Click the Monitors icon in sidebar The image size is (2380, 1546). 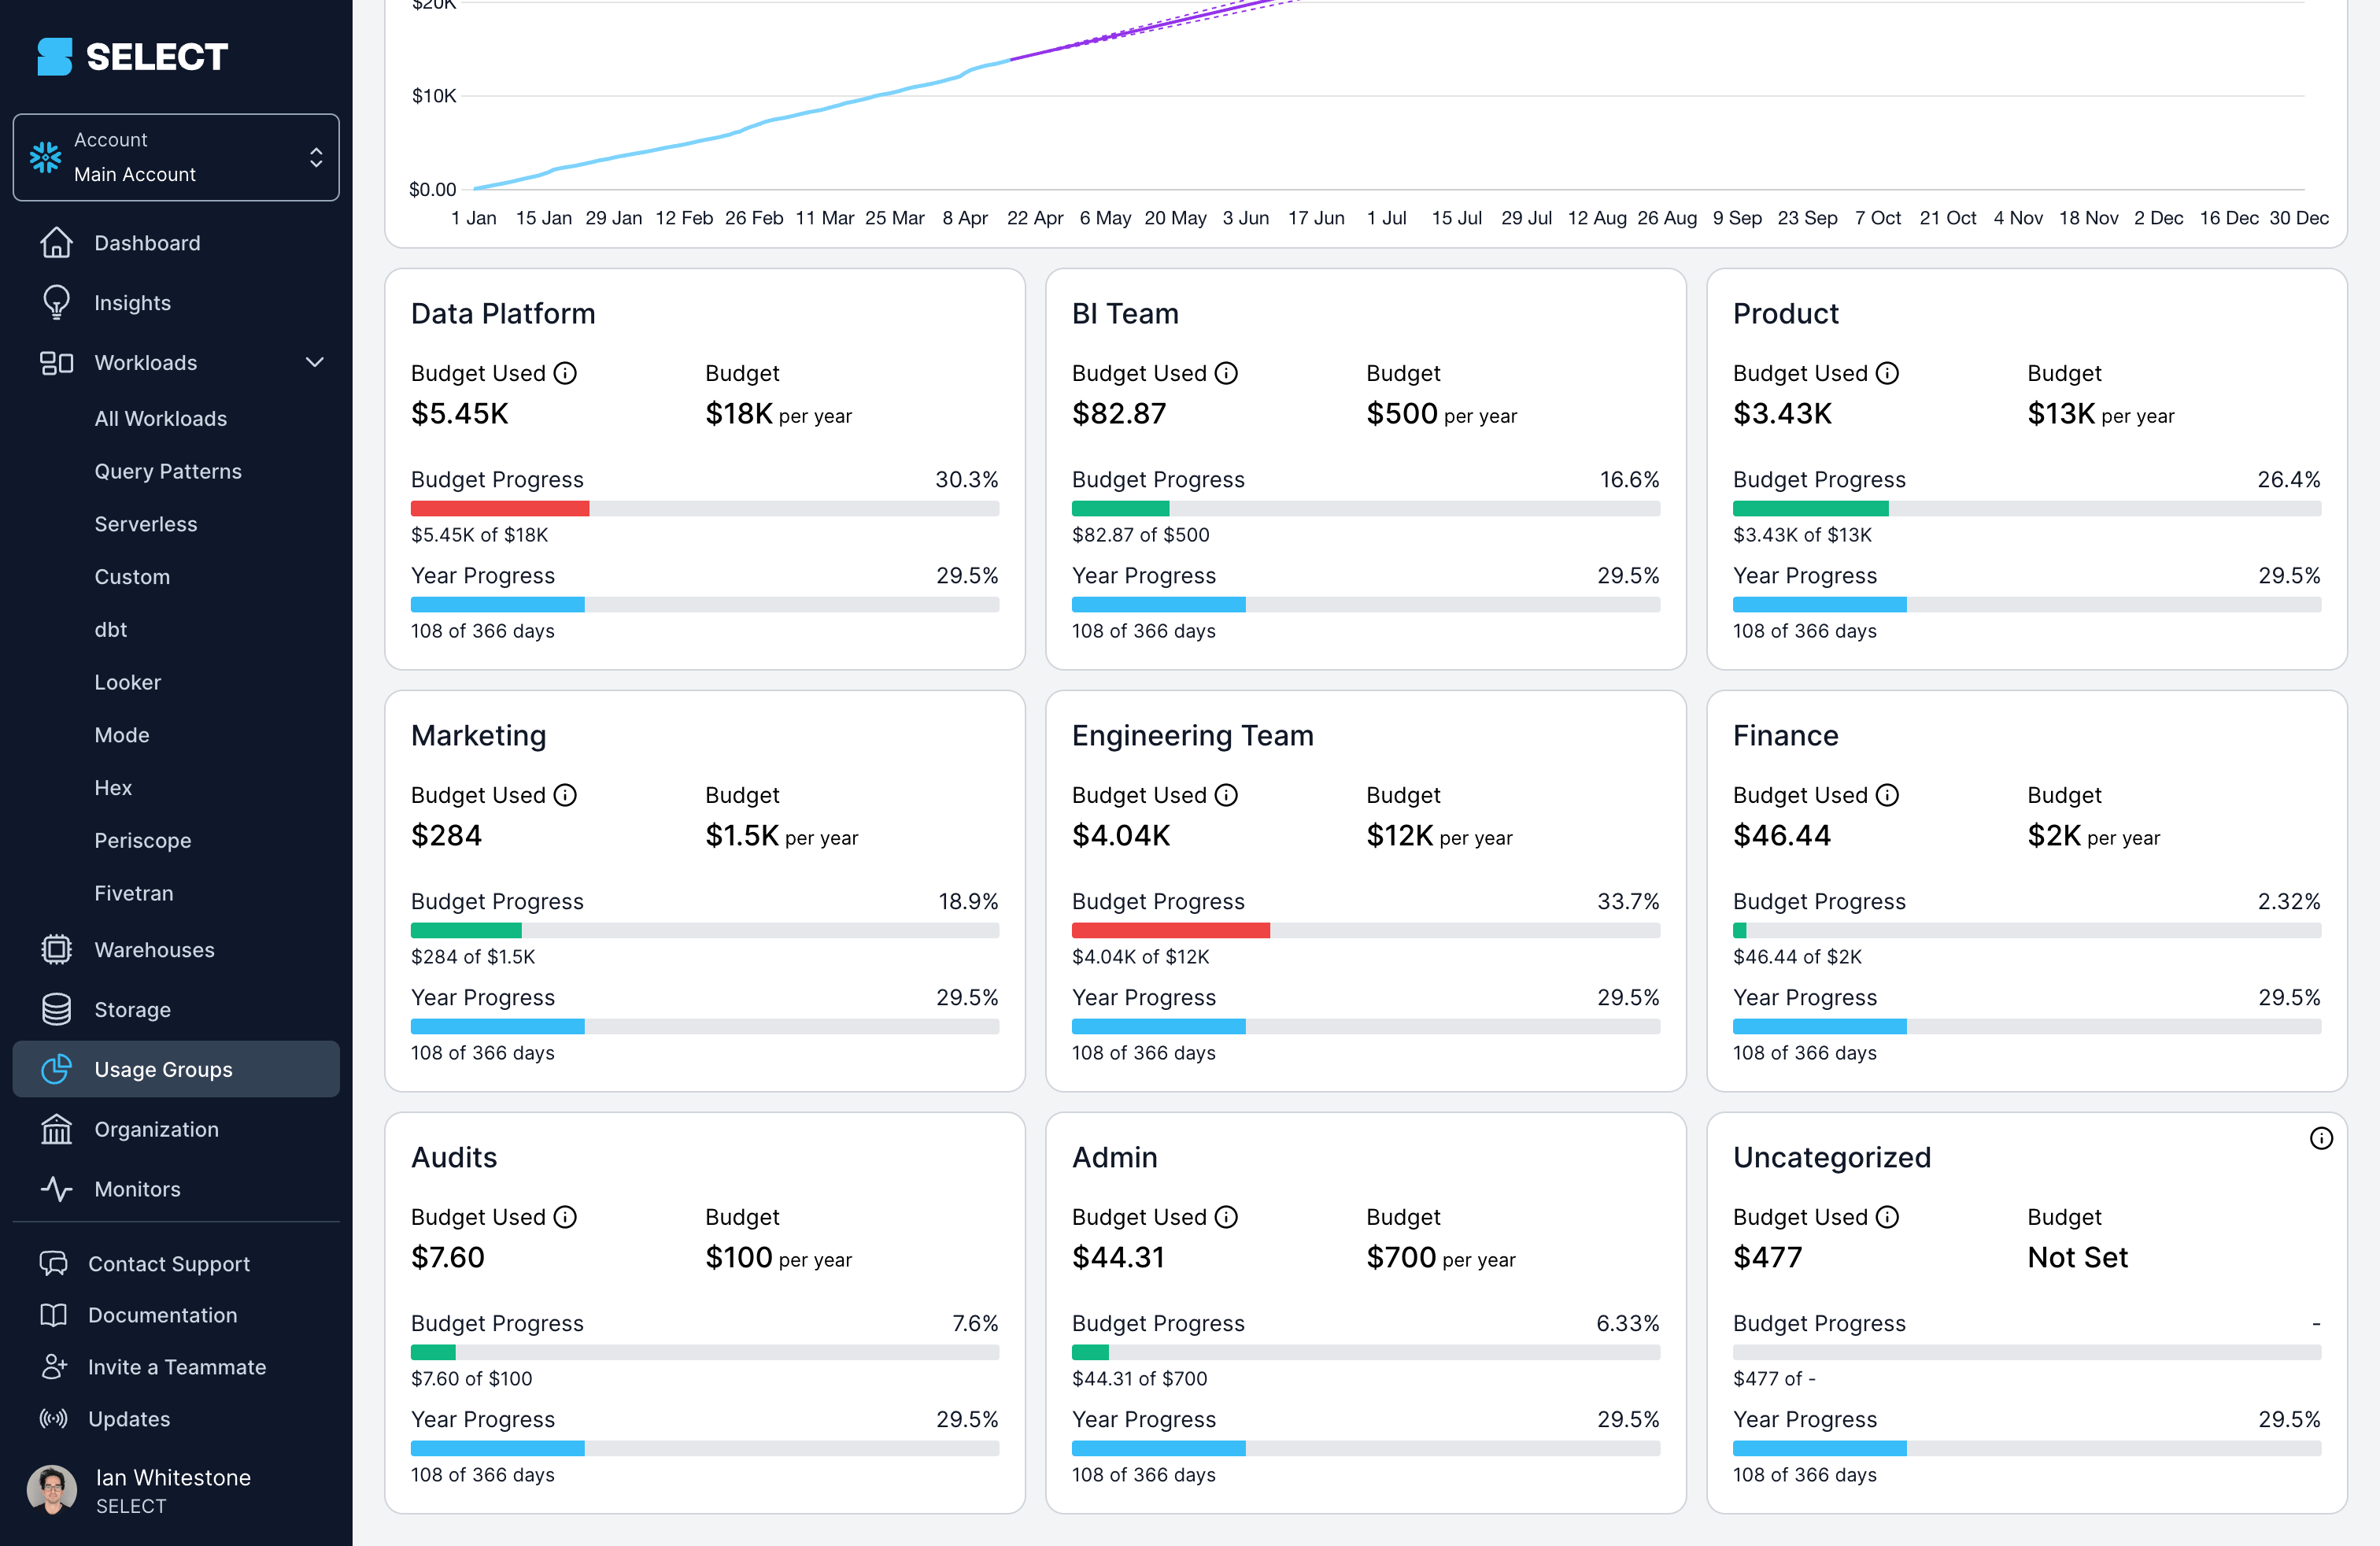tap(52, 1189)
